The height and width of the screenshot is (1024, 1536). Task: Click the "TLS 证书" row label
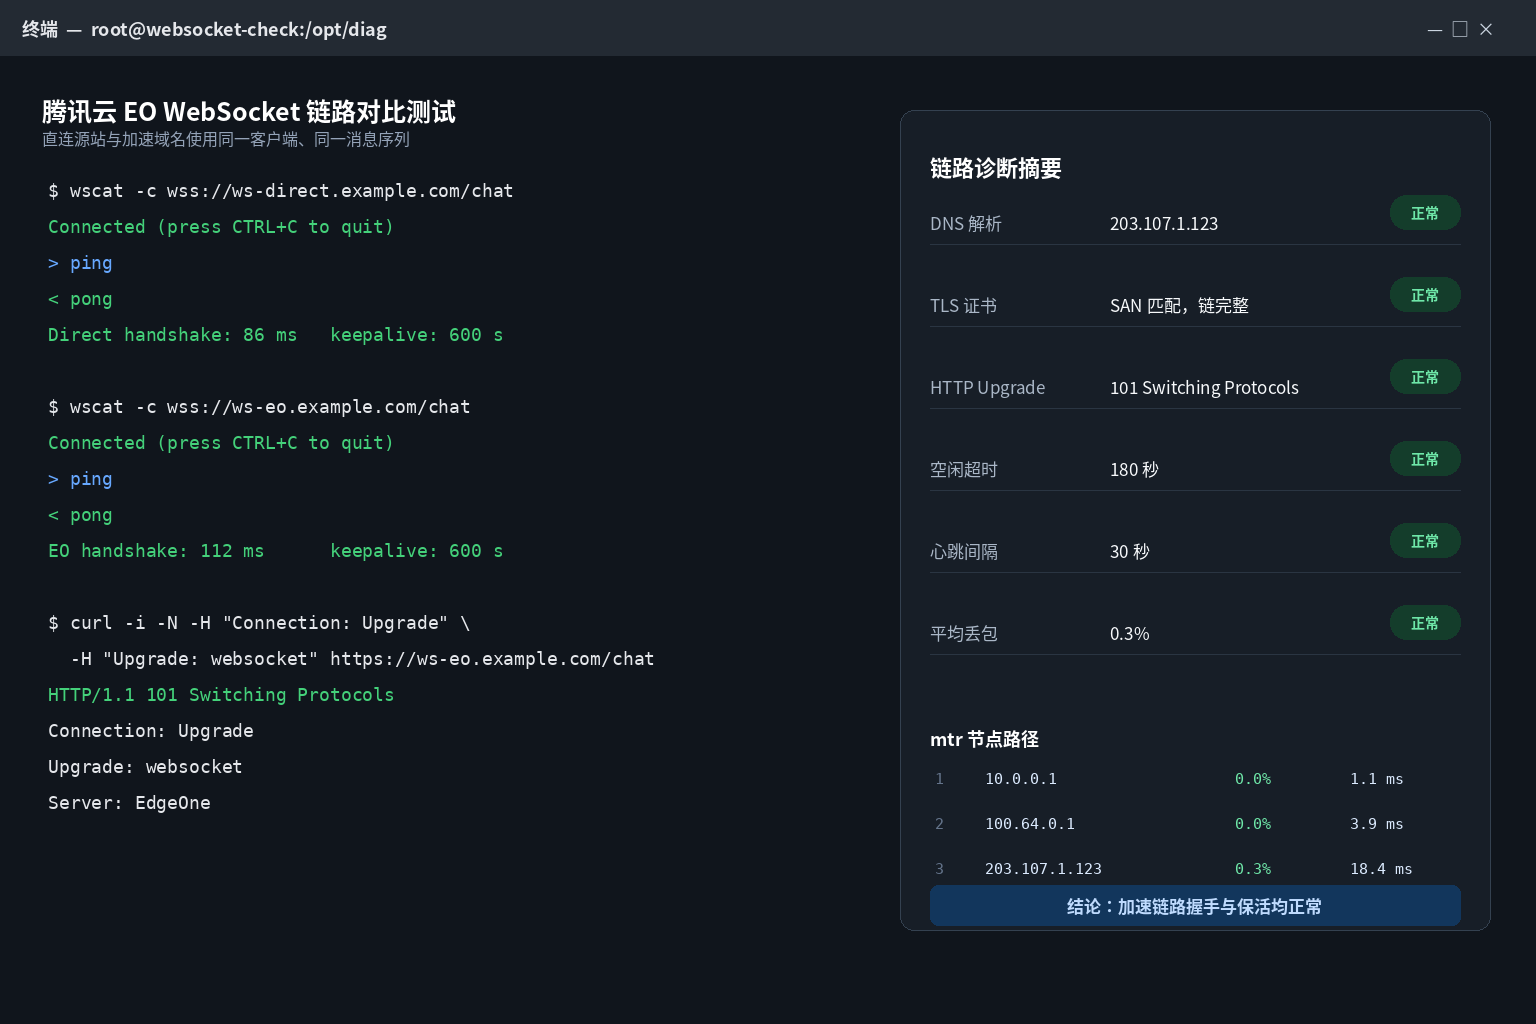pyautogui.click(x=964, y=306)
